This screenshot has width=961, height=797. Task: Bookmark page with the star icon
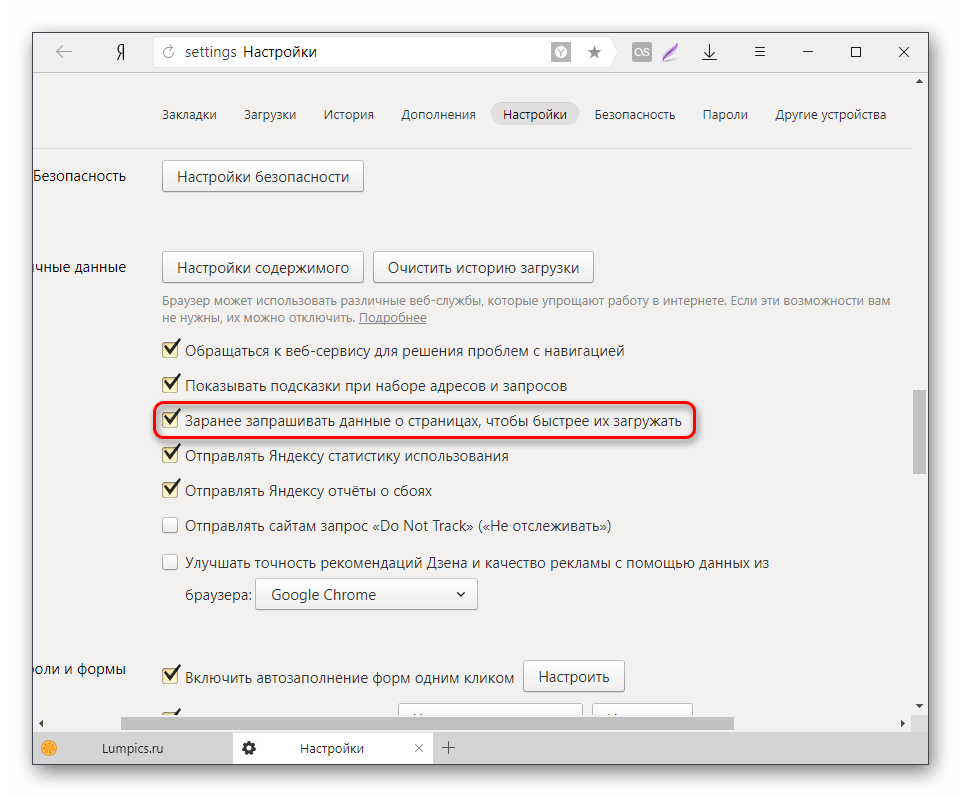[x=594, y=52]
